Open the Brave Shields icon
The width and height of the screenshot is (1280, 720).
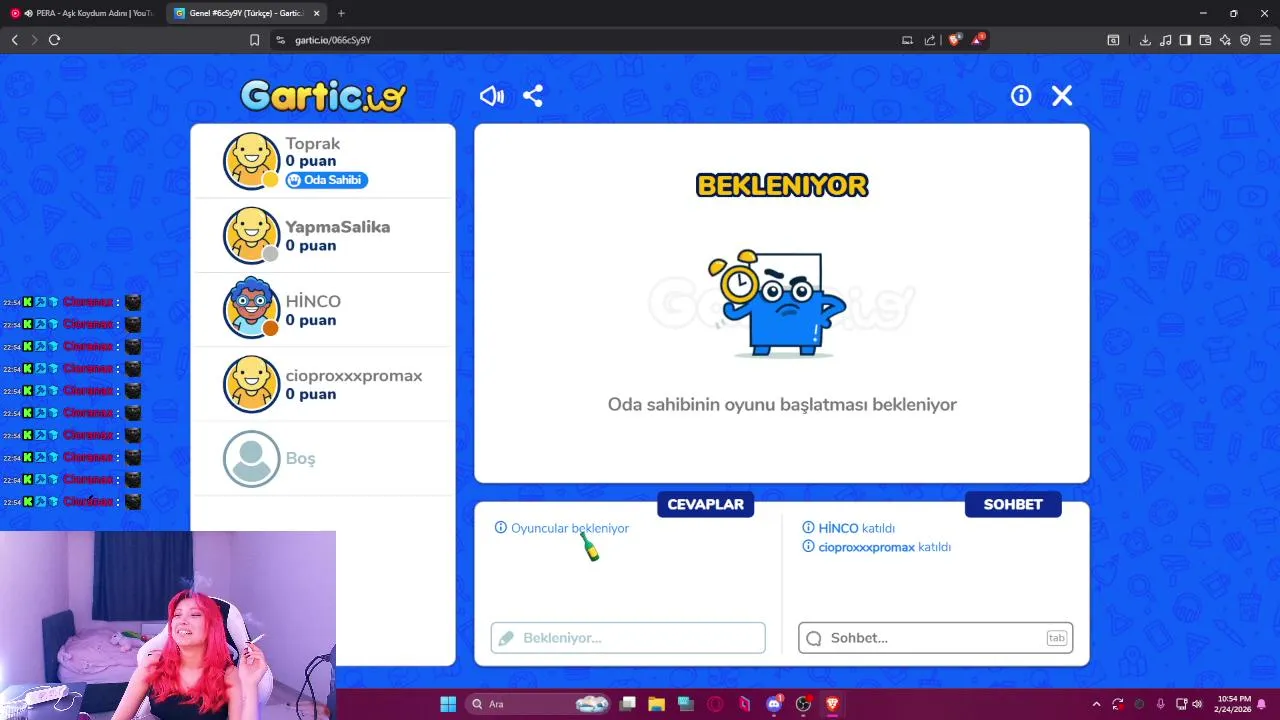coord(954,40)
